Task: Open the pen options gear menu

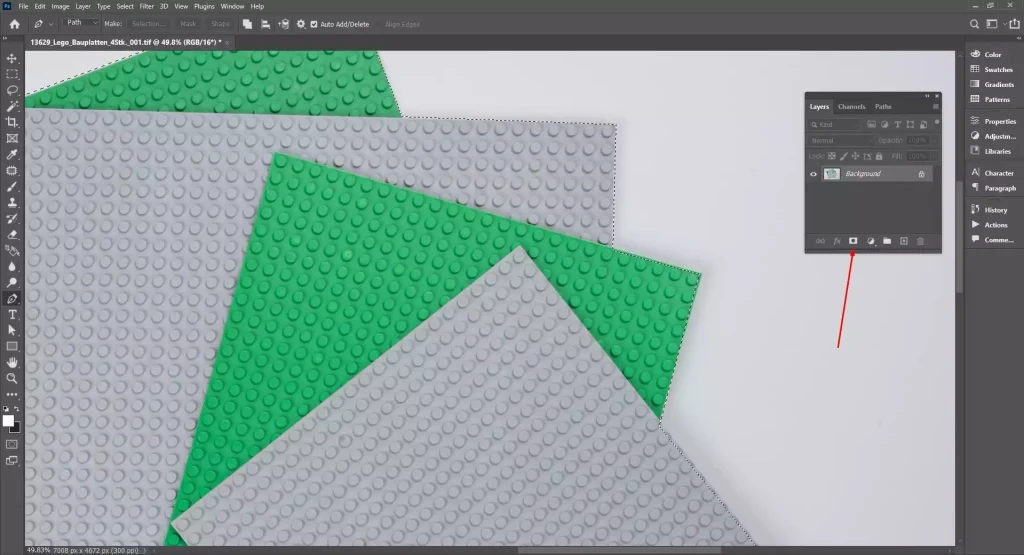Action: [301, 24]
